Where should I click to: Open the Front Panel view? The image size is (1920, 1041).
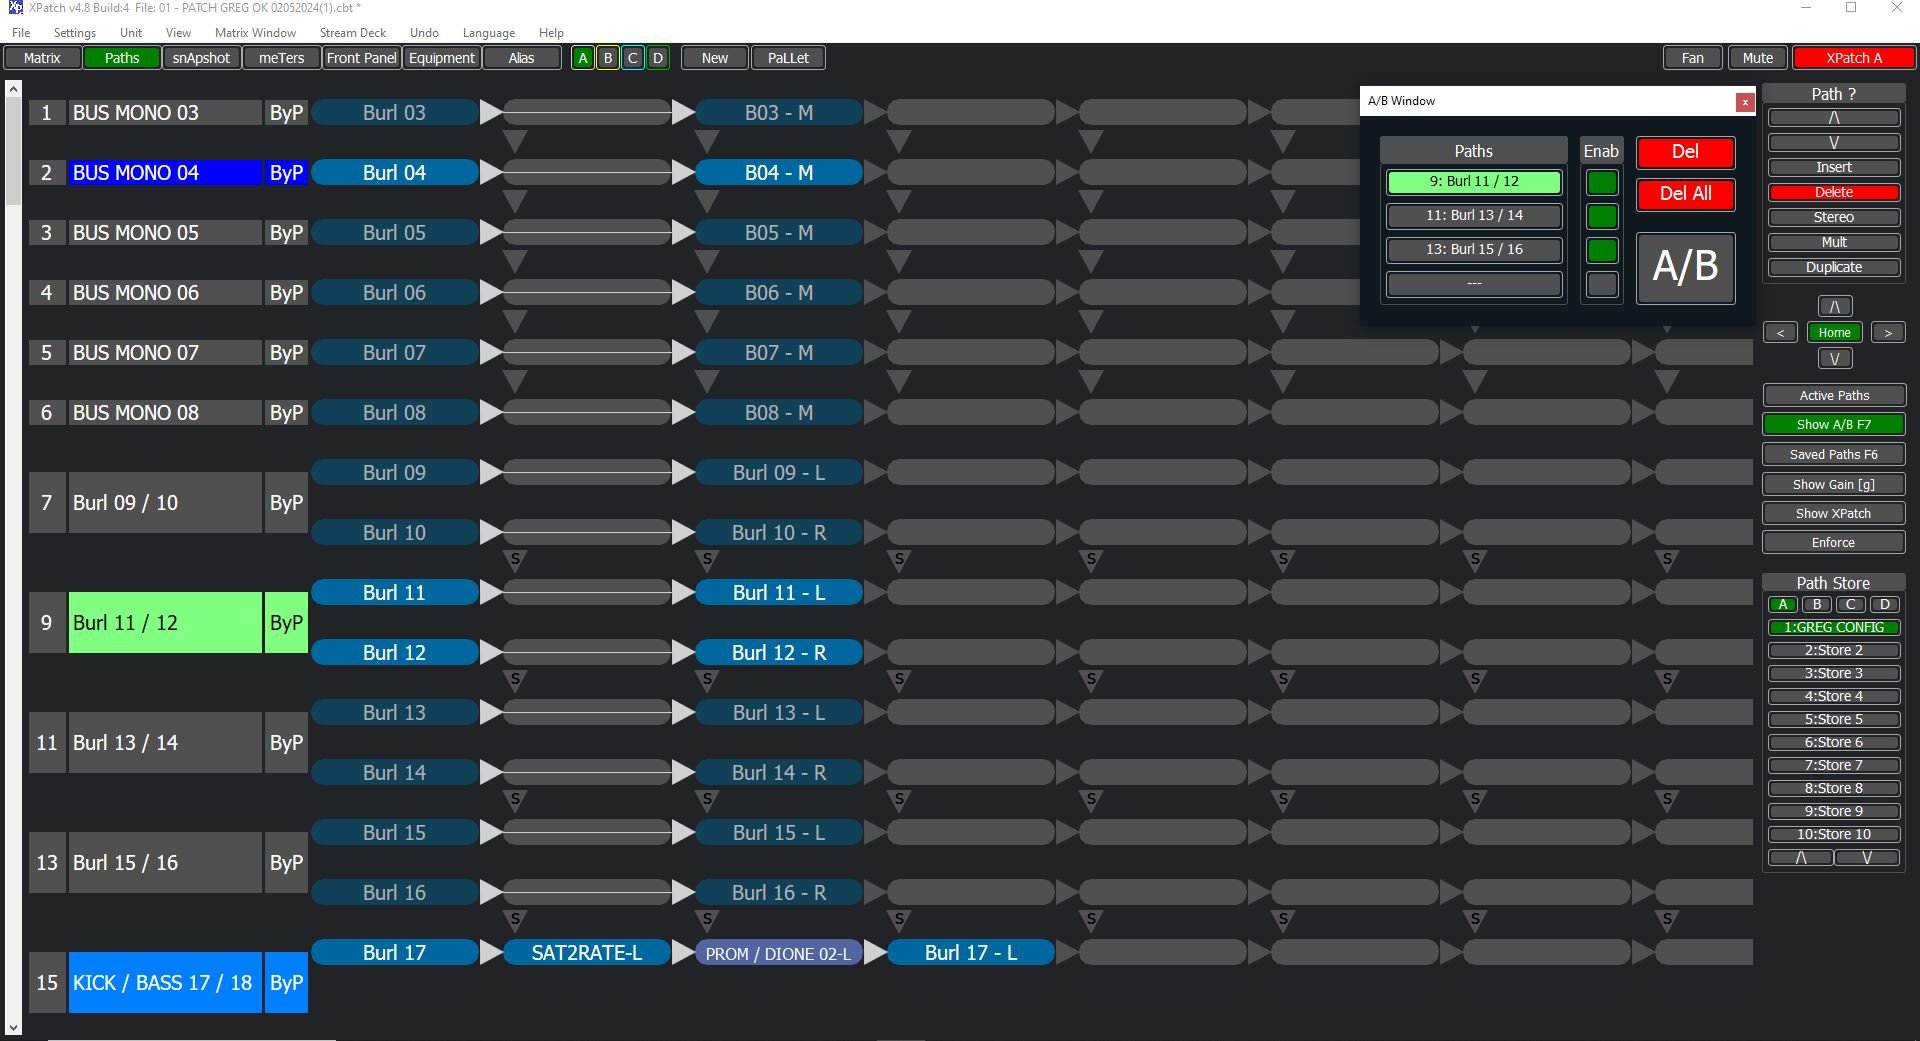361,58
